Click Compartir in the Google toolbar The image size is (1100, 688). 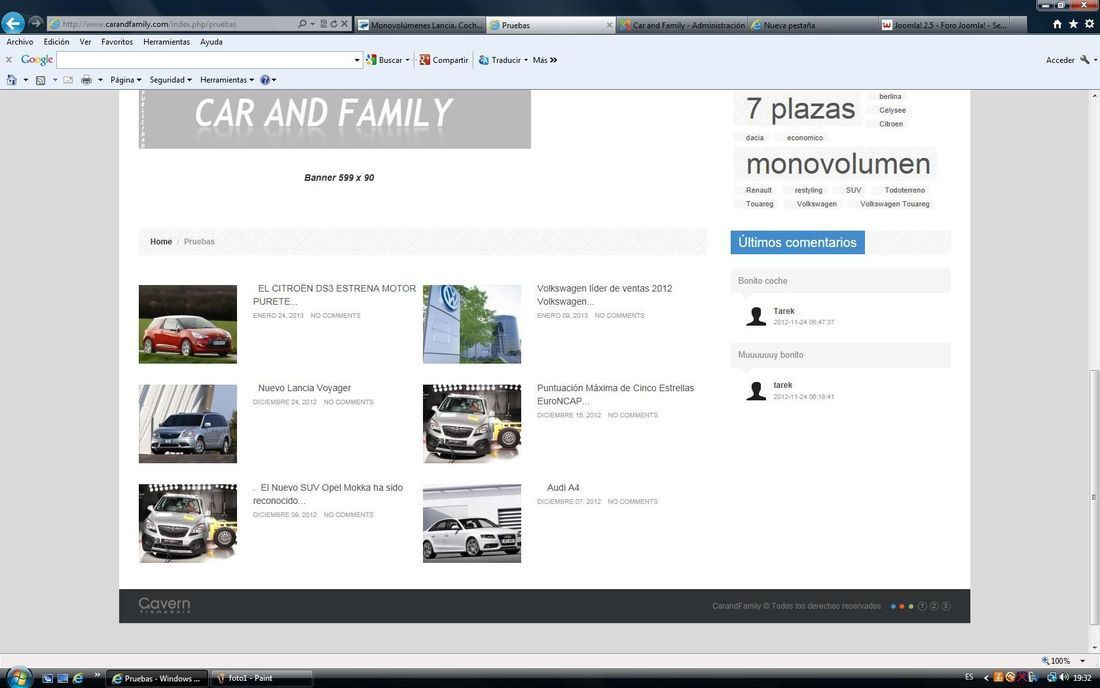tap(444, 60)
